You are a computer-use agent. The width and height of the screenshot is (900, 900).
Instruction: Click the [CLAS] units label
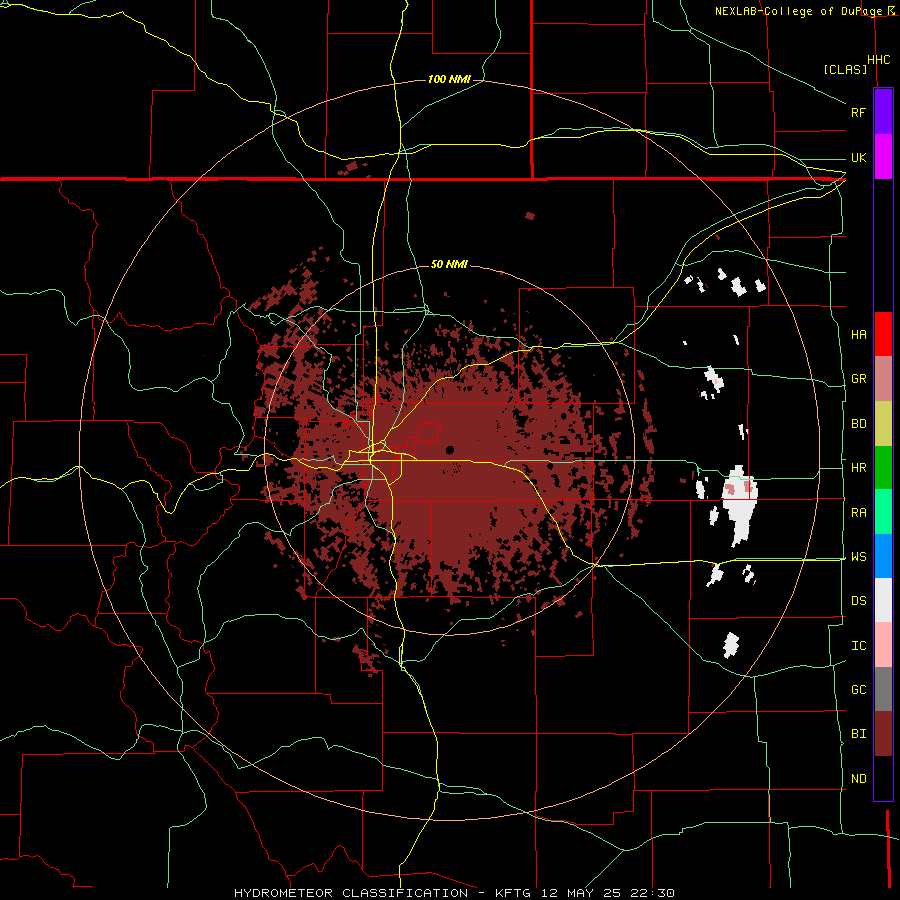(845, 69)
